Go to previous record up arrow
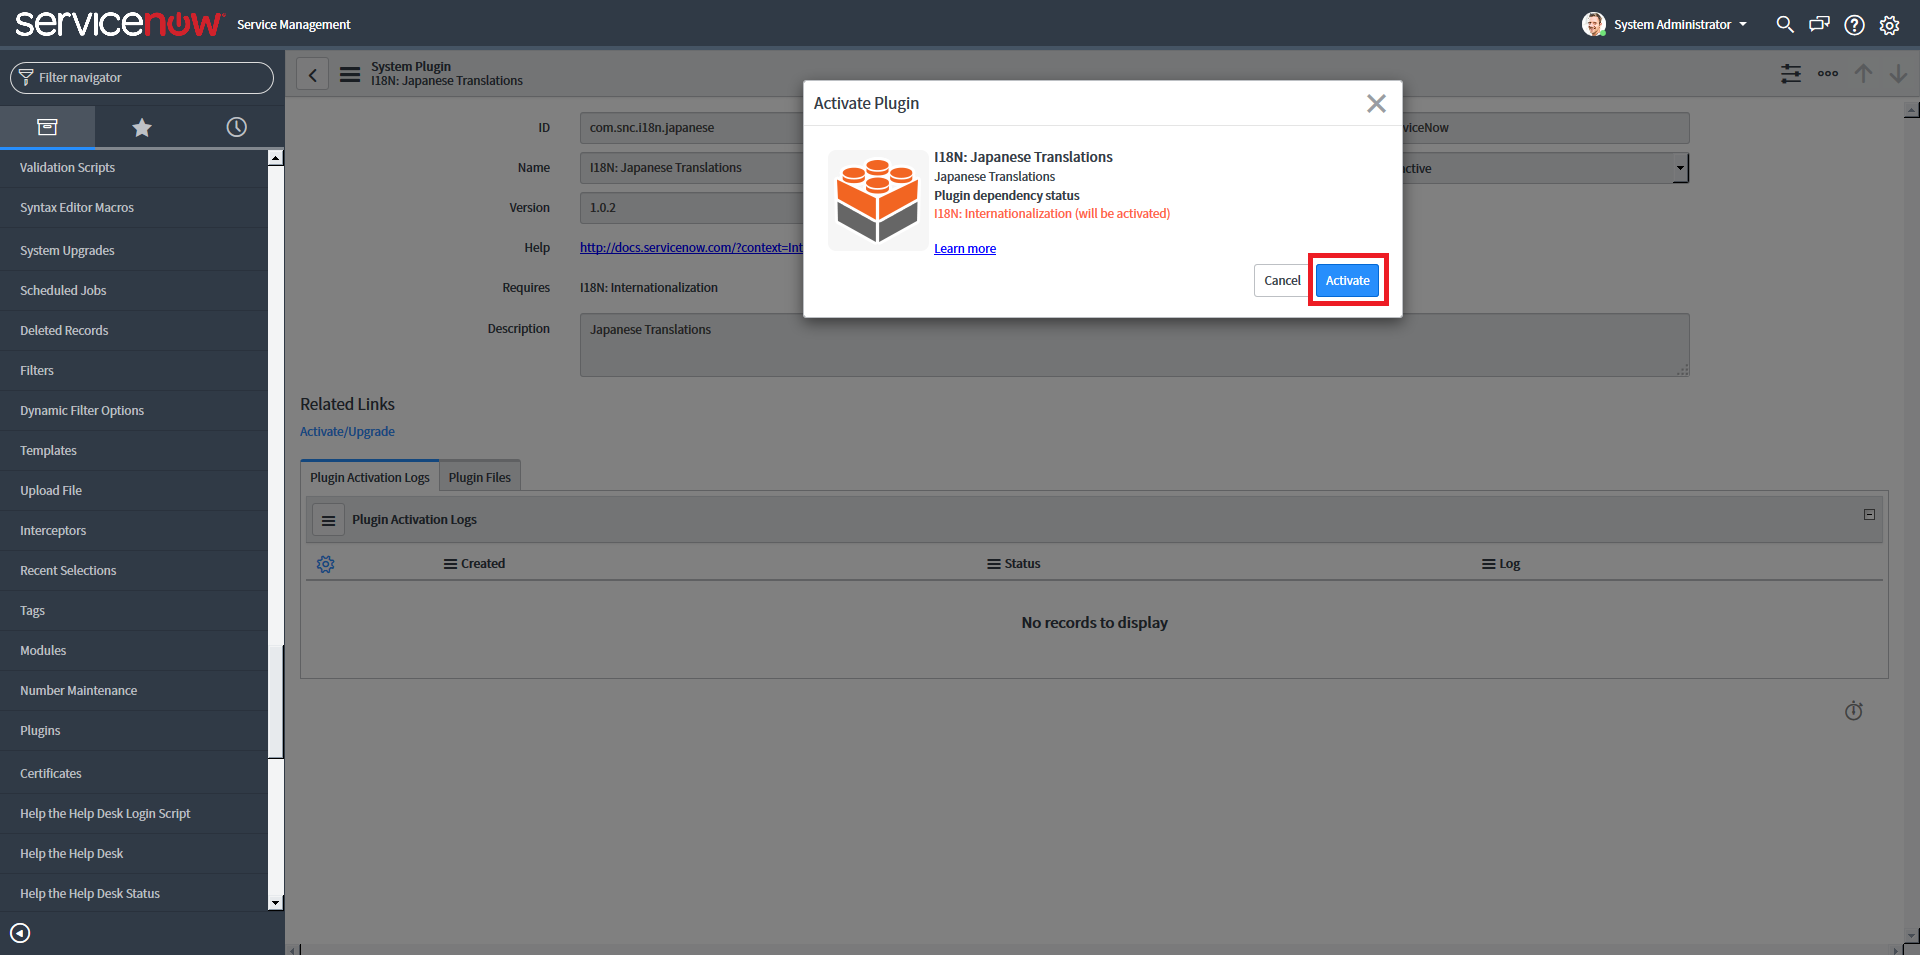This screenshot has width=1920, height=955. click(1863, 74)
